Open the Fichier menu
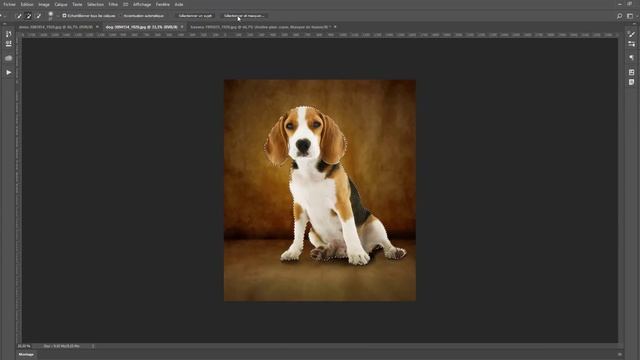Screen dimensions: 640x360 [9, 4]
